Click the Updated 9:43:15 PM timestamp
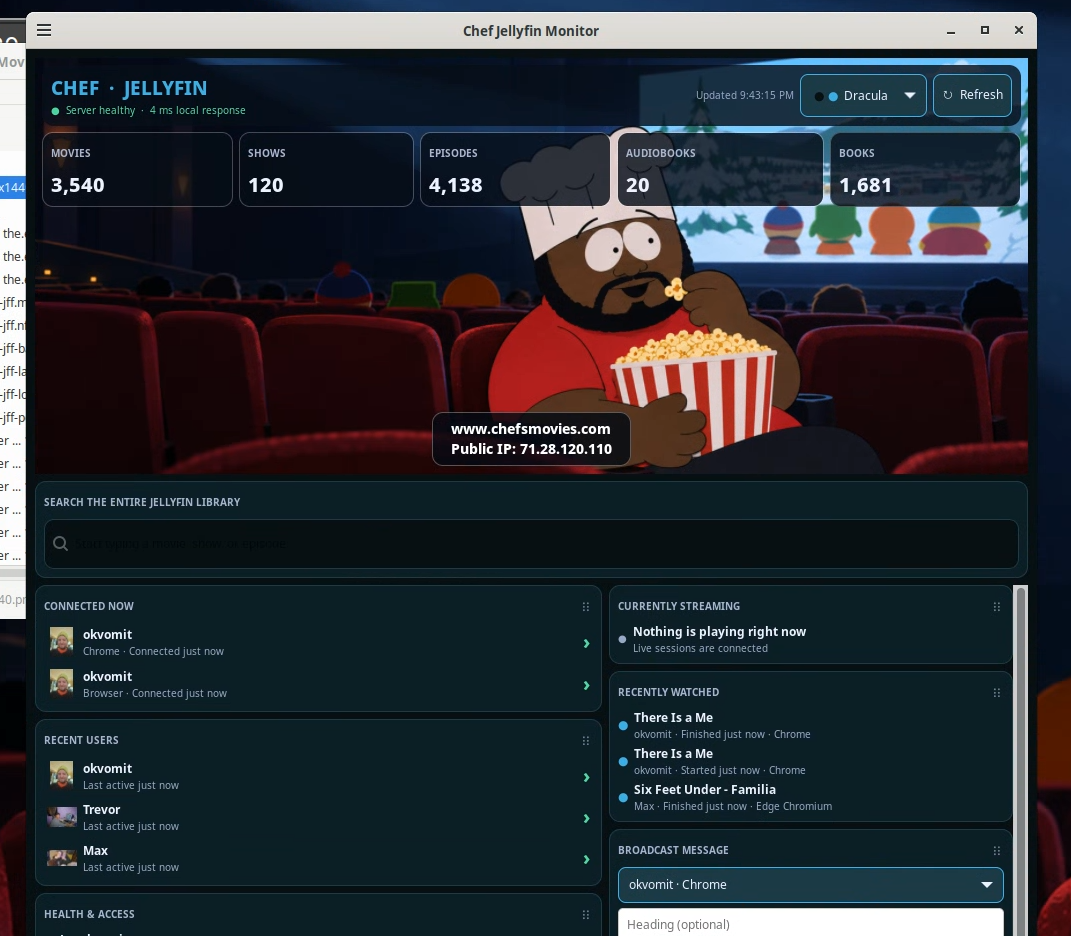Image resolution: width=1071 pixels, height=936 pixels. tap(745, 95)
